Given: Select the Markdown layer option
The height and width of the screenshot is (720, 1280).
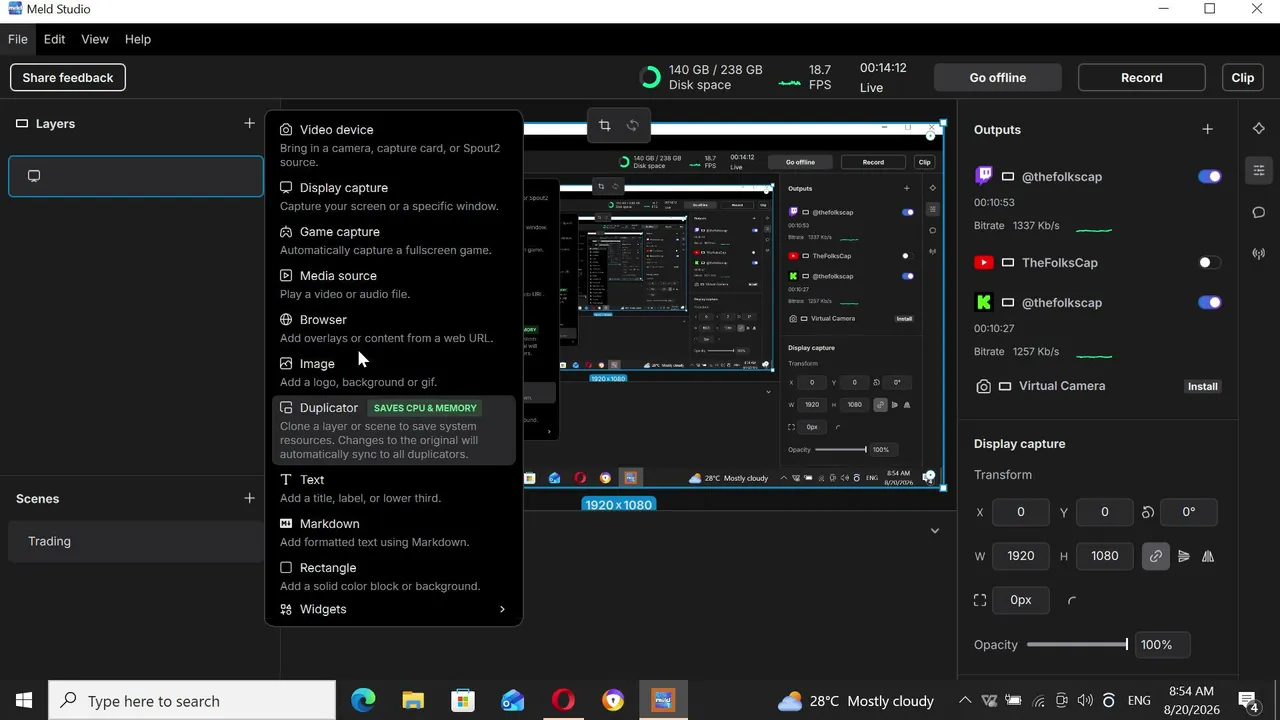Looking at the screenshot, I should 393,532.
